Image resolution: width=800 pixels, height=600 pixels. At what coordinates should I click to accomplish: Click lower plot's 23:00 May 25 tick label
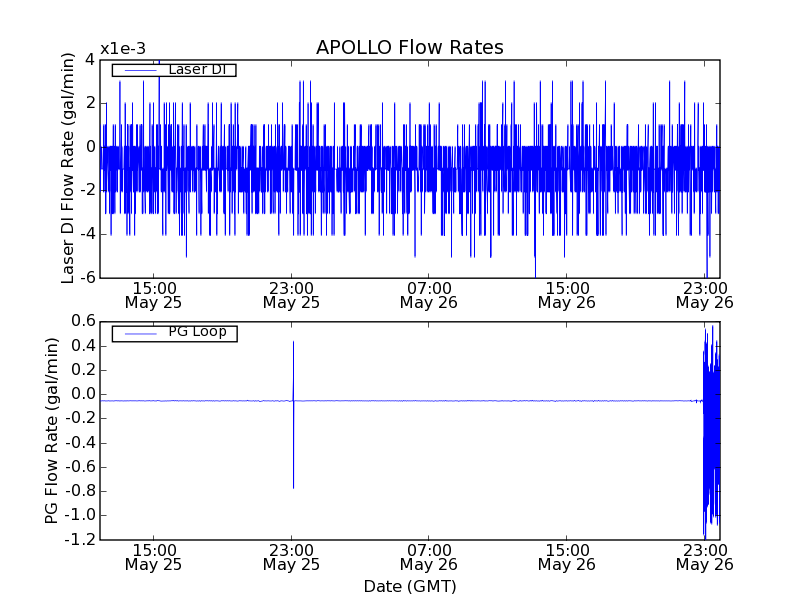[291, 556]
